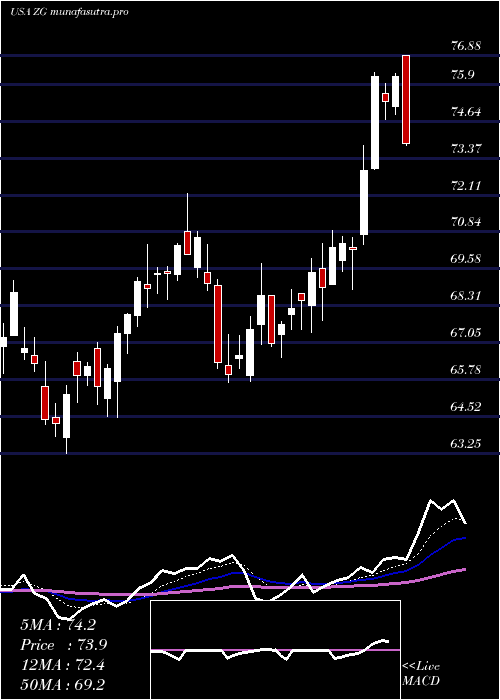Click the 70.84 price axis label
Viewport: 500px width, 700px height.
point(467,221)
